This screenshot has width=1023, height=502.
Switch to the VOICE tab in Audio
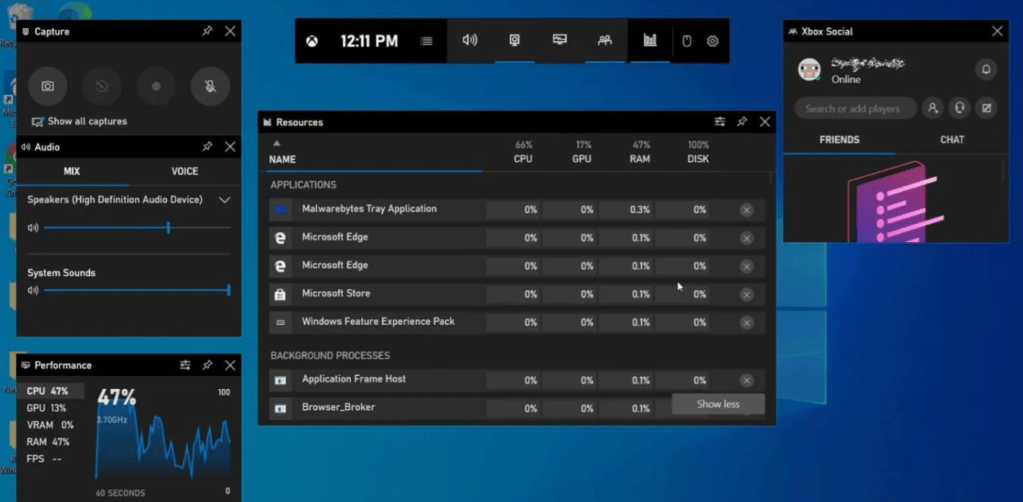click(x=185, y=171)
